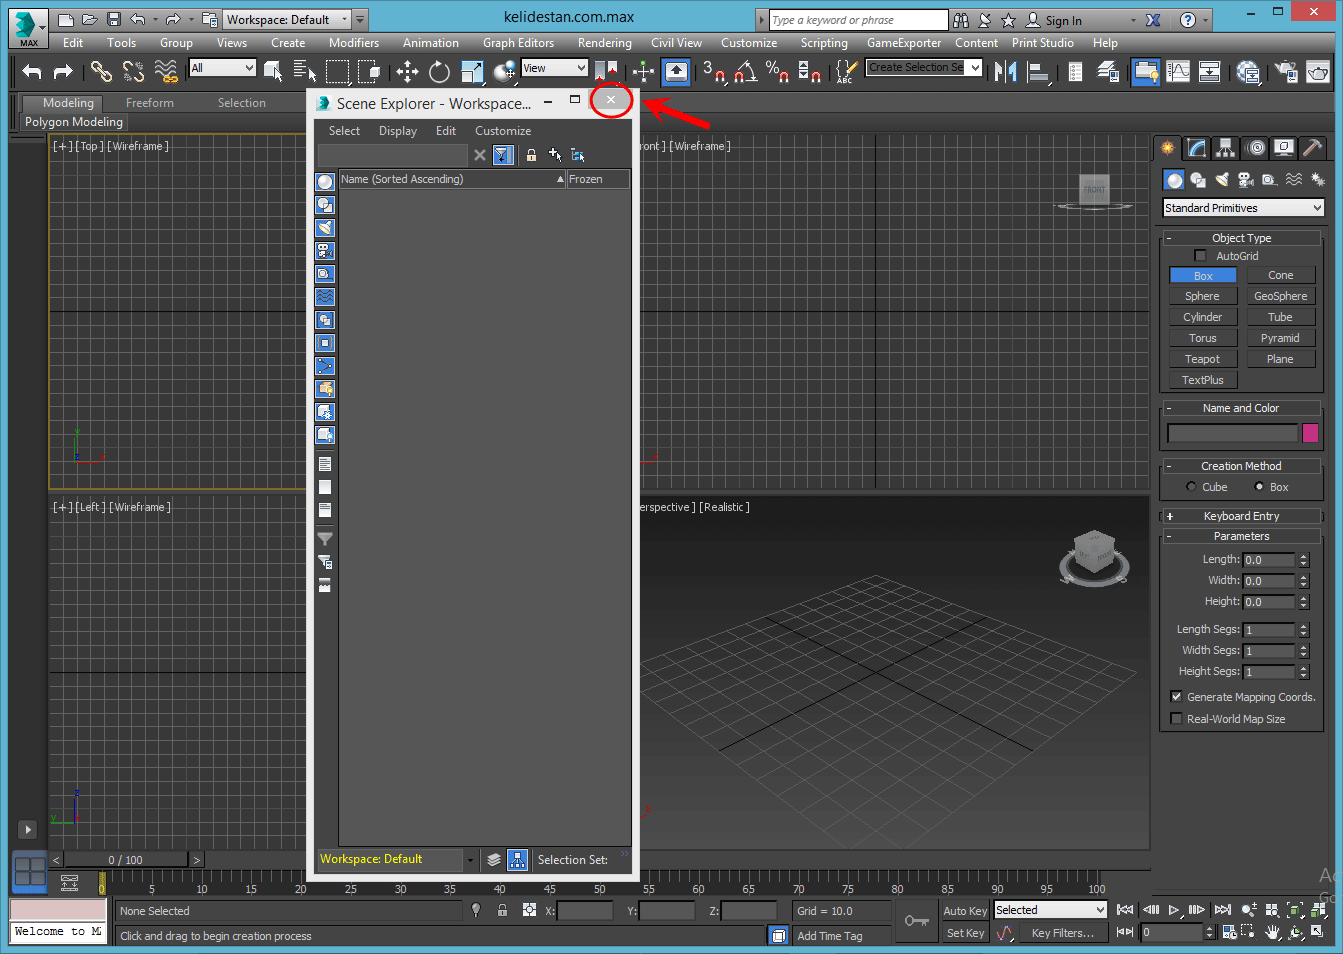
Task: Open the Display menu in Scene Explorer
Action: tap(398, 131)
